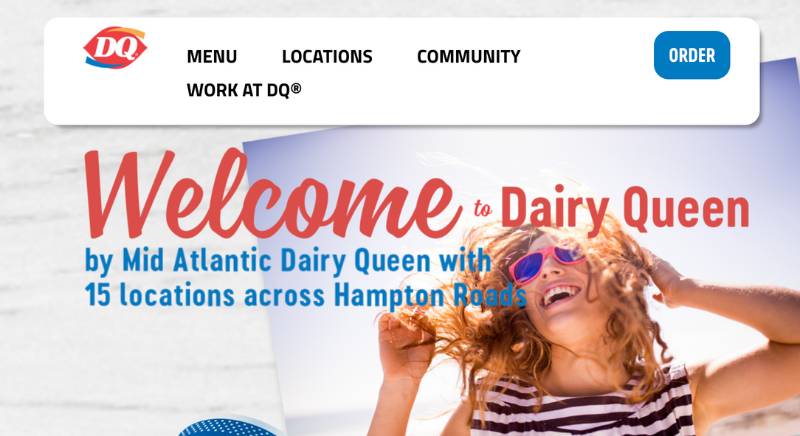The height and width of the screenshot is (436, 800).
Task: Click the small 'to' script word
Action: tap(482, 208)
